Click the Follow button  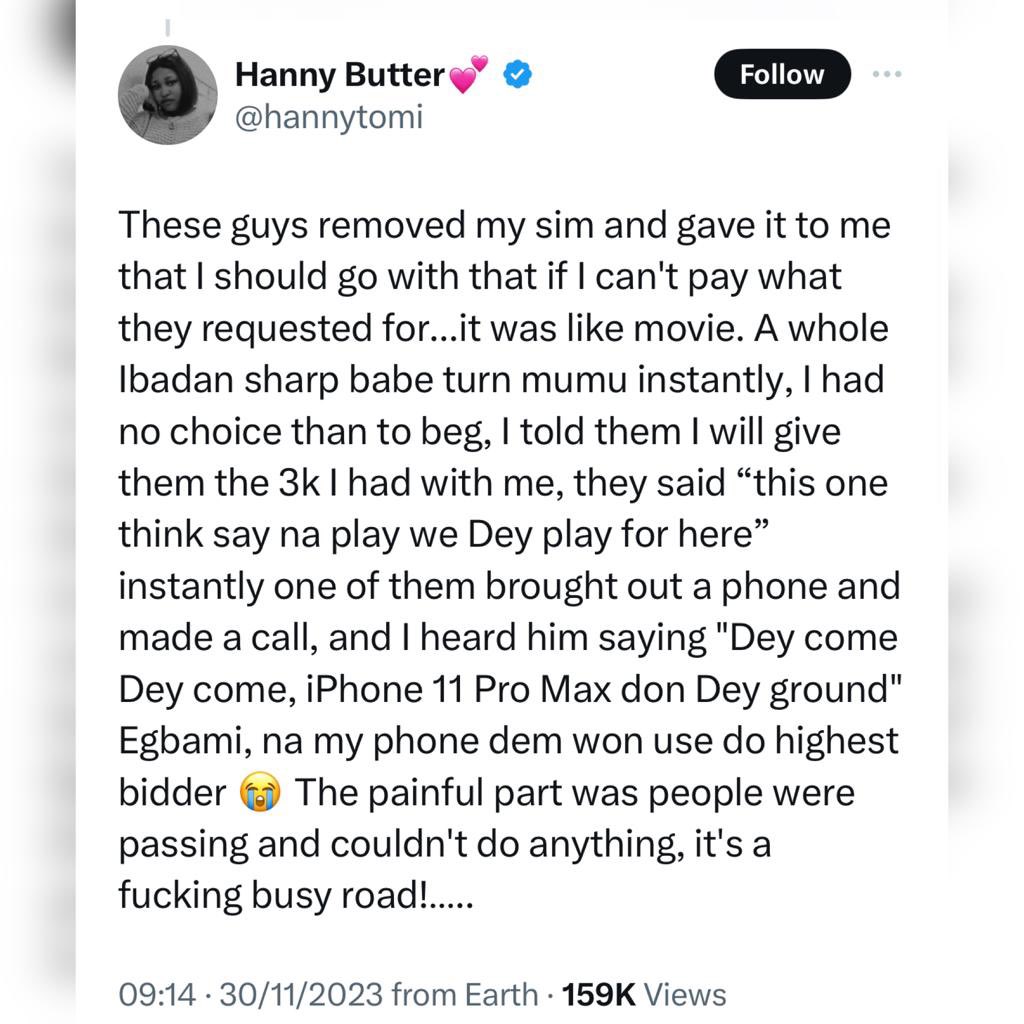pos(782,75)
